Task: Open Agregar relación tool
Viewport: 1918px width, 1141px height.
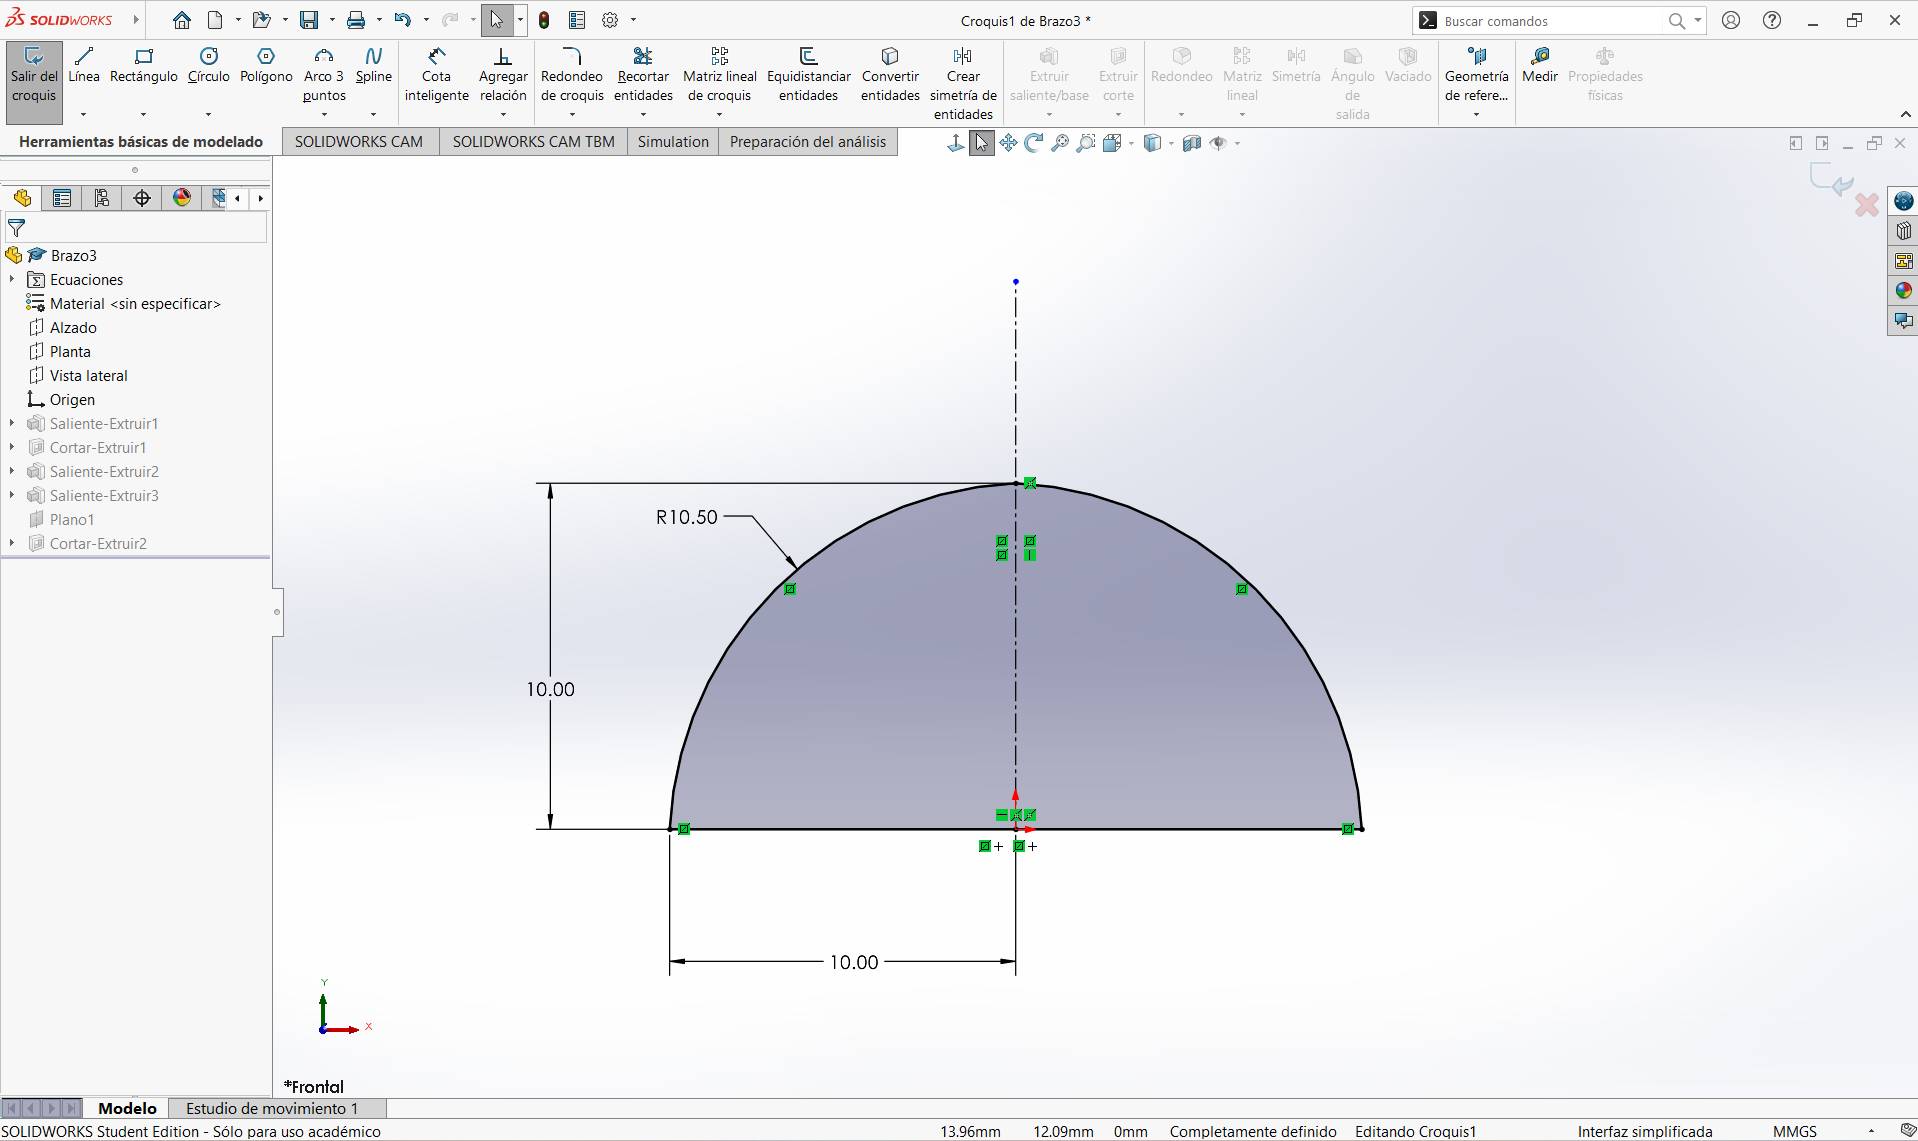Action: point(503,74)
